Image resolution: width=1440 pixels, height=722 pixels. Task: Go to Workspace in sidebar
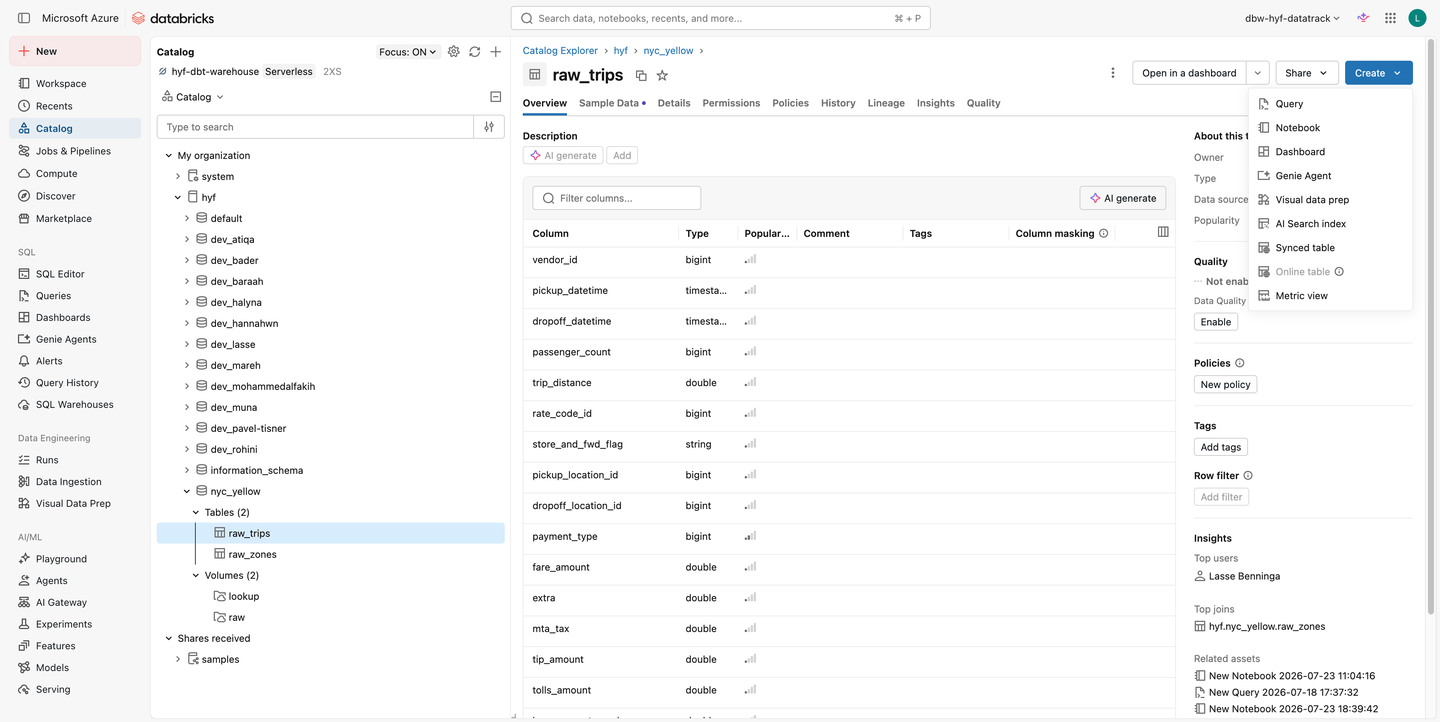[x=75, y=84]
